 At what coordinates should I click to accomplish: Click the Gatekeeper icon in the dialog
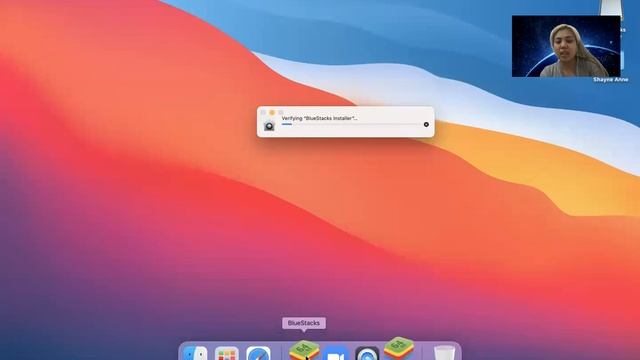(269, 126)
